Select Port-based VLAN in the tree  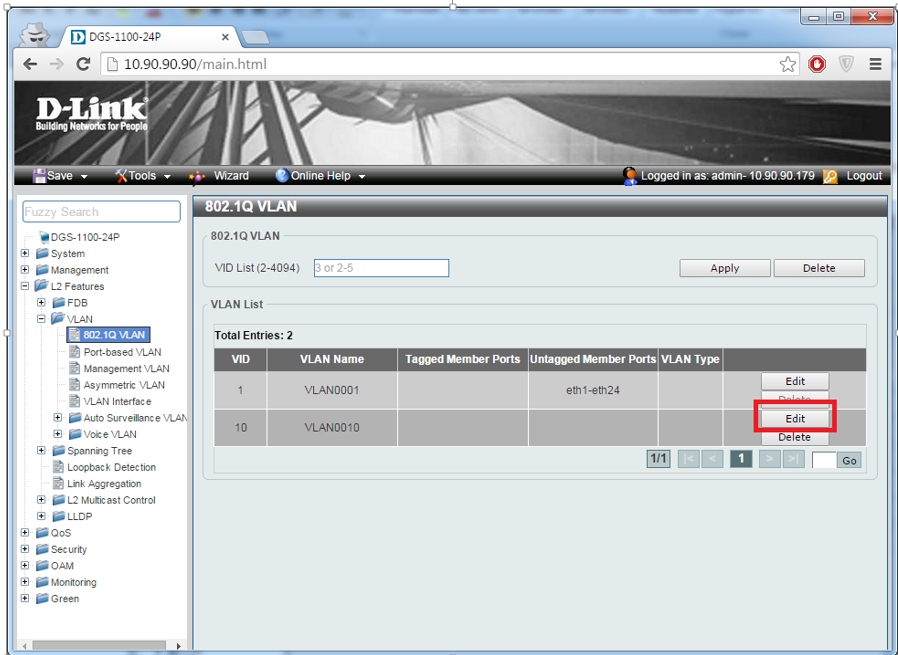tap(122, 352)
